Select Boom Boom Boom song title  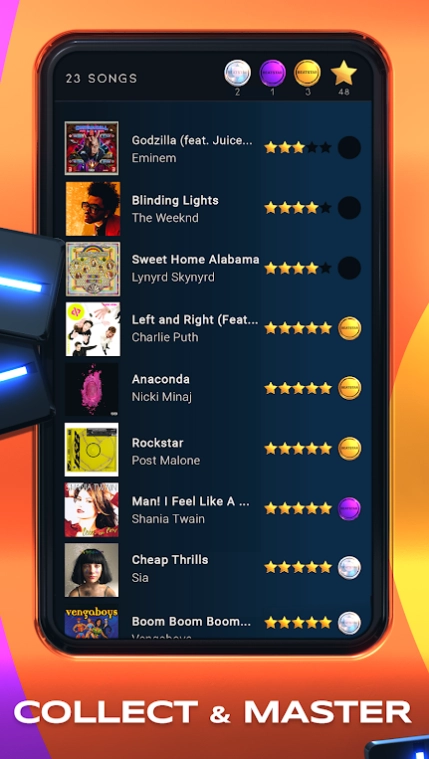[191, 622]
